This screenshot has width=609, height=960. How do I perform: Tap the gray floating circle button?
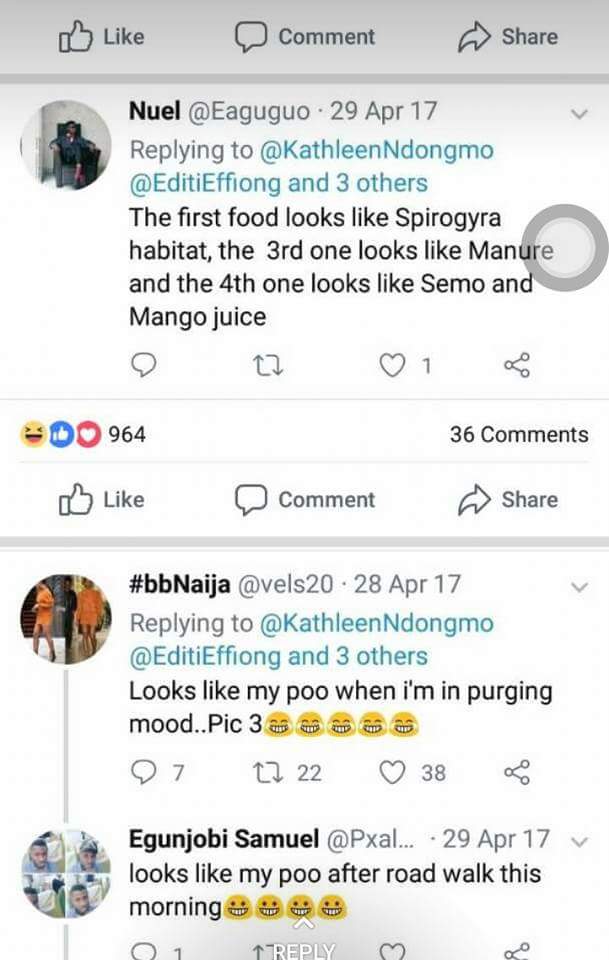coord(565,248)
